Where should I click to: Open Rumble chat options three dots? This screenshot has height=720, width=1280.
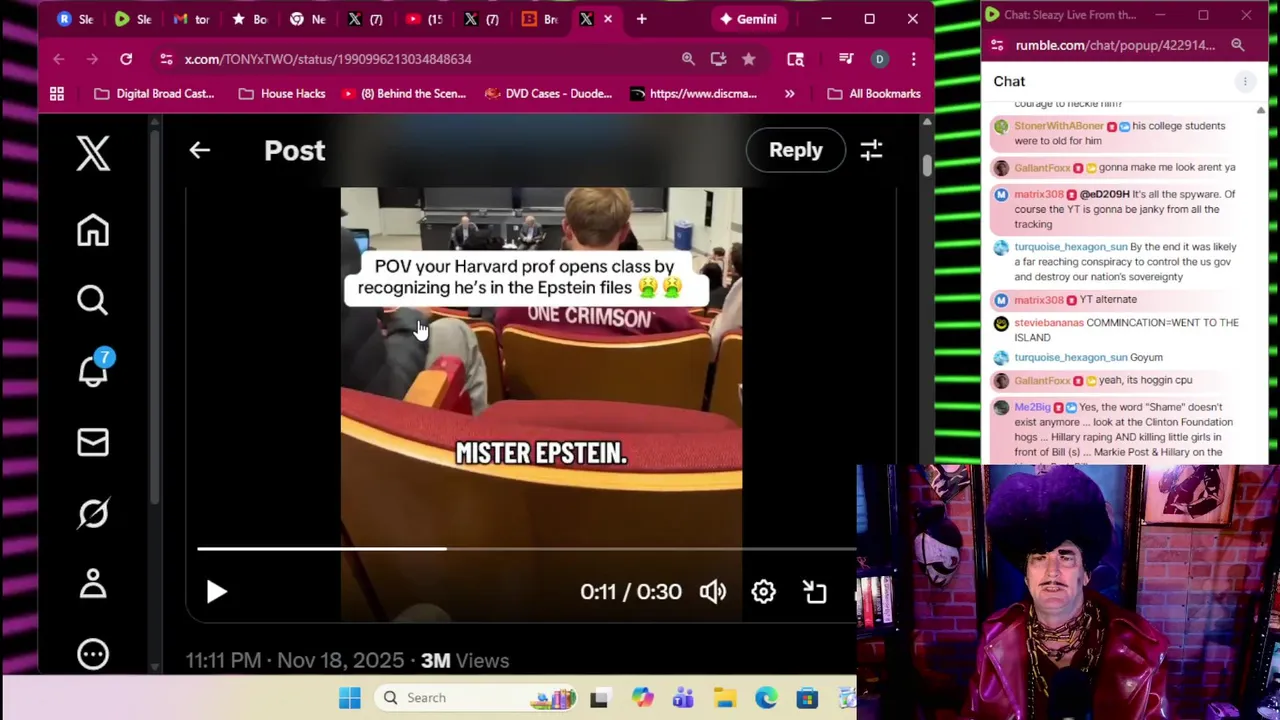coord(1245,81)
